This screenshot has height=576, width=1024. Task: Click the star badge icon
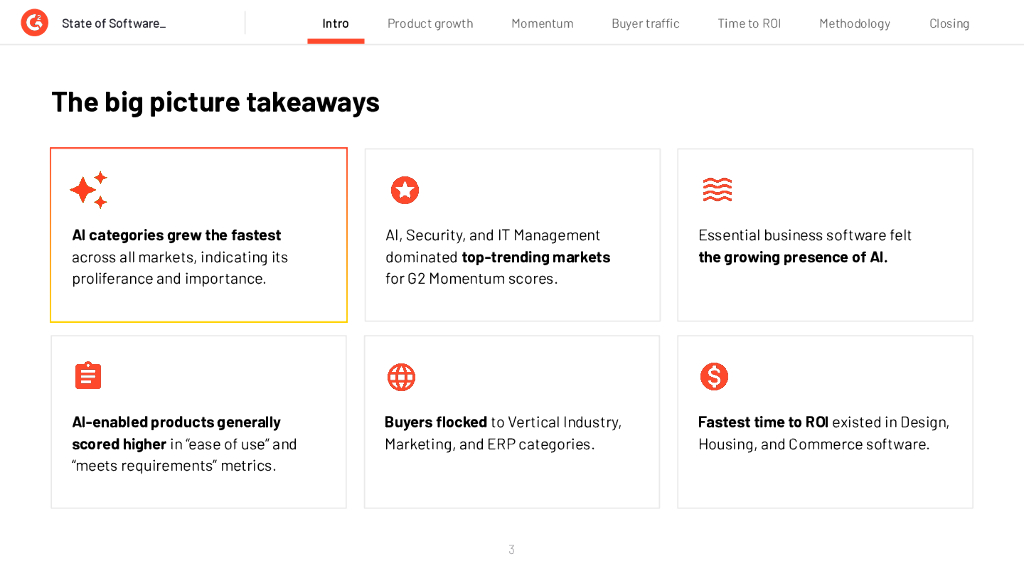(x=404, y=190)
